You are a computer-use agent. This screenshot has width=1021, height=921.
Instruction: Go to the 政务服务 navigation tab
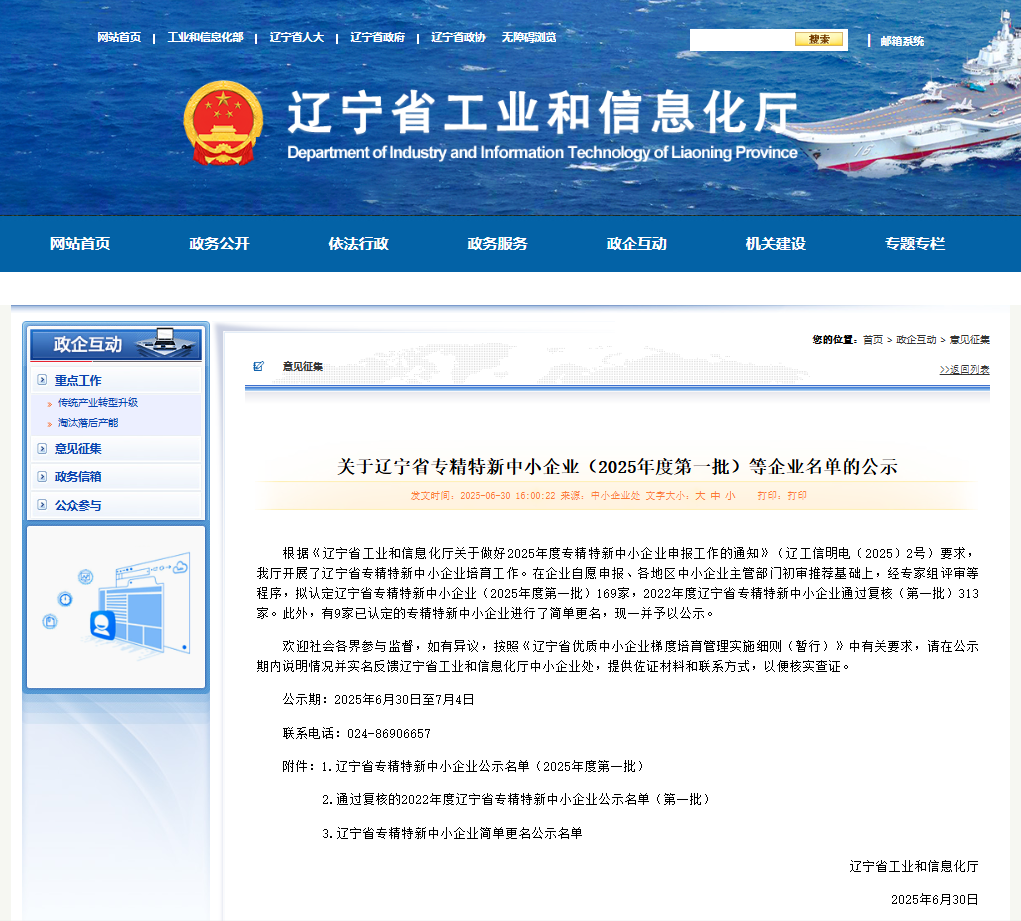tap(497, 244)
